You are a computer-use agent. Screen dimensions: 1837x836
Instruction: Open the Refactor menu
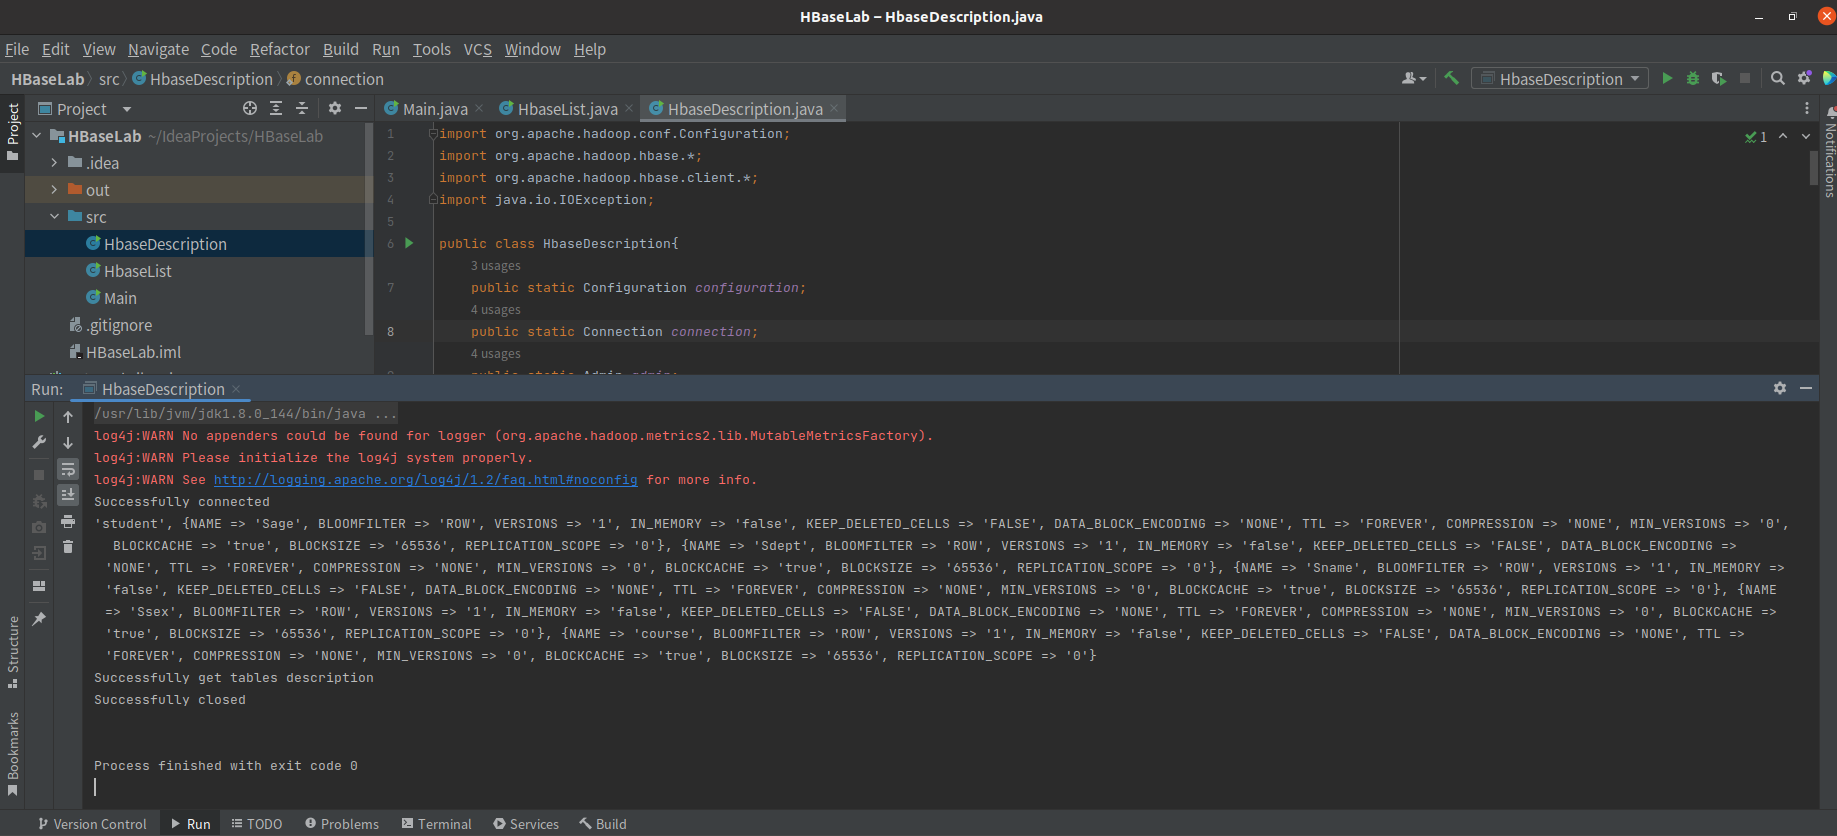tap(280, 49)
